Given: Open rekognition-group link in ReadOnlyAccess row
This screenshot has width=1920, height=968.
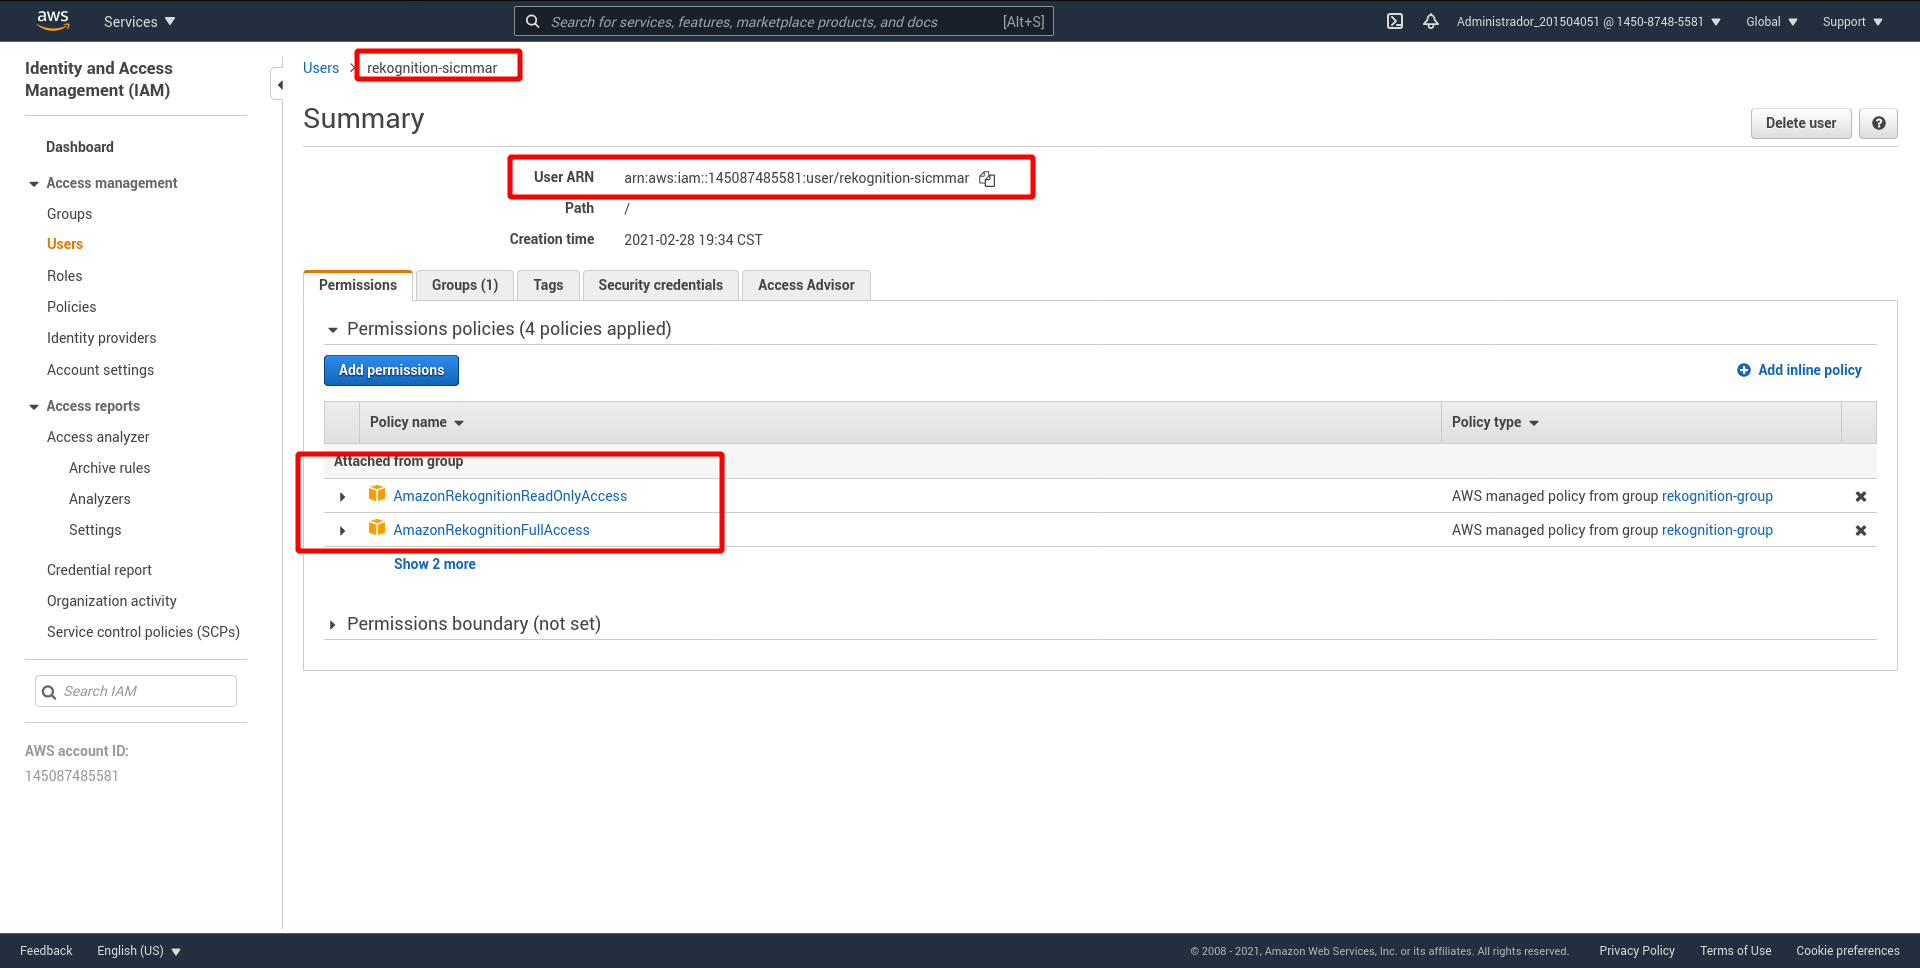Looking at the screenshot, I should point(1717,496).
